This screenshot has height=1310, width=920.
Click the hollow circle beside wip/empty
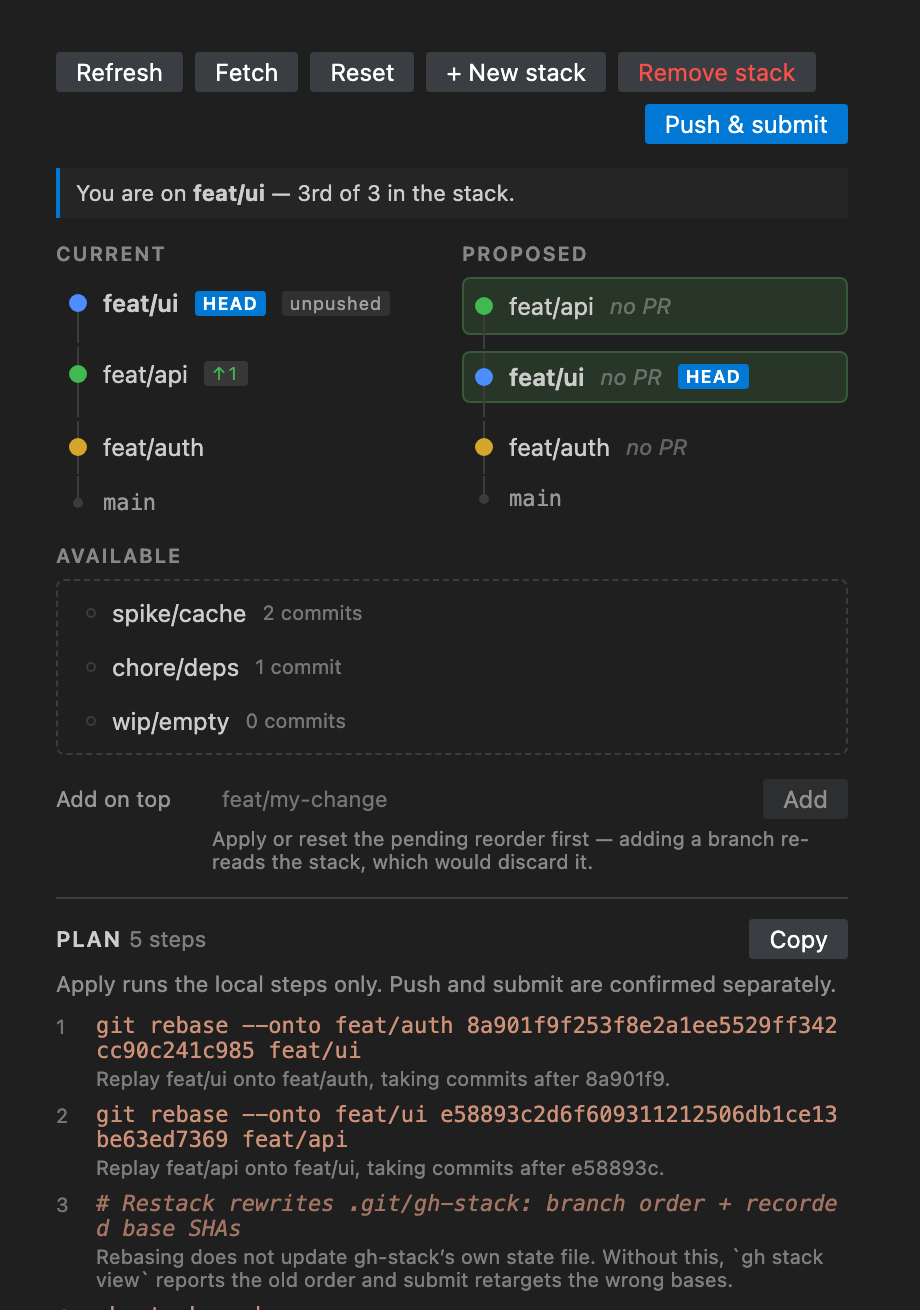(91, 721)
